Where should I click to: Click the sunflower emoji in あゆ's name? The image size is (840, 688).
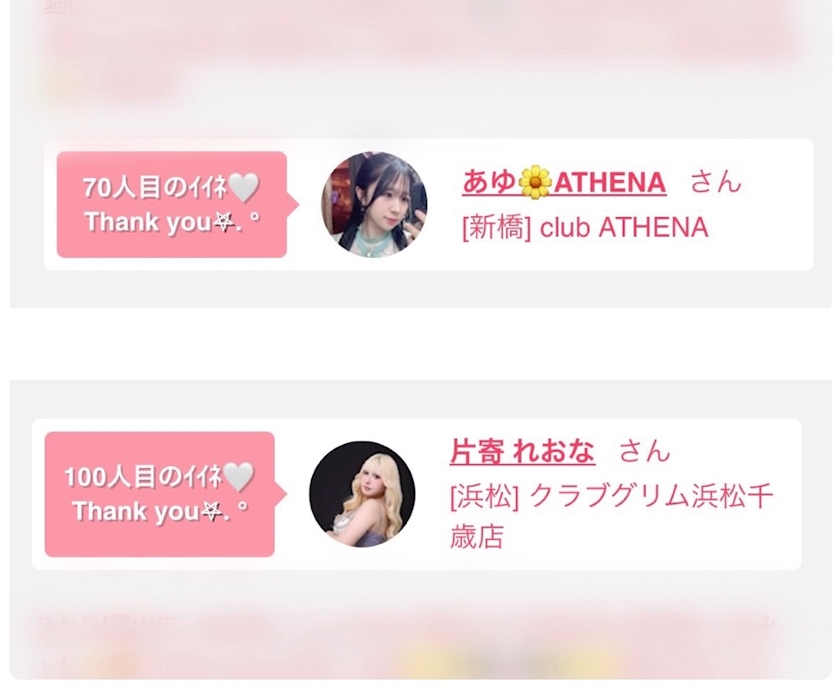click(535, 182)
